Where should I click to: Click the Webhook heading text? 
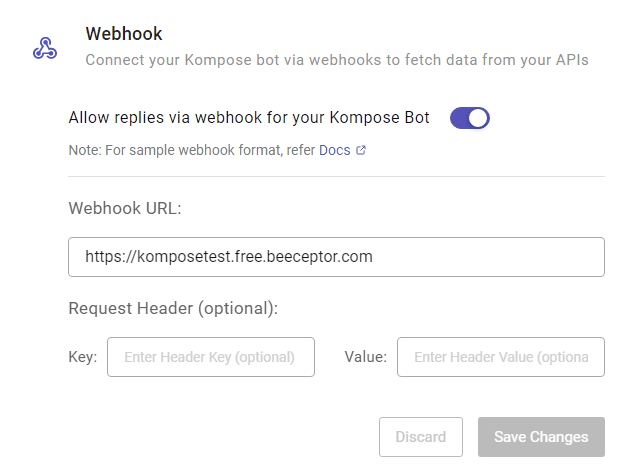124,34
